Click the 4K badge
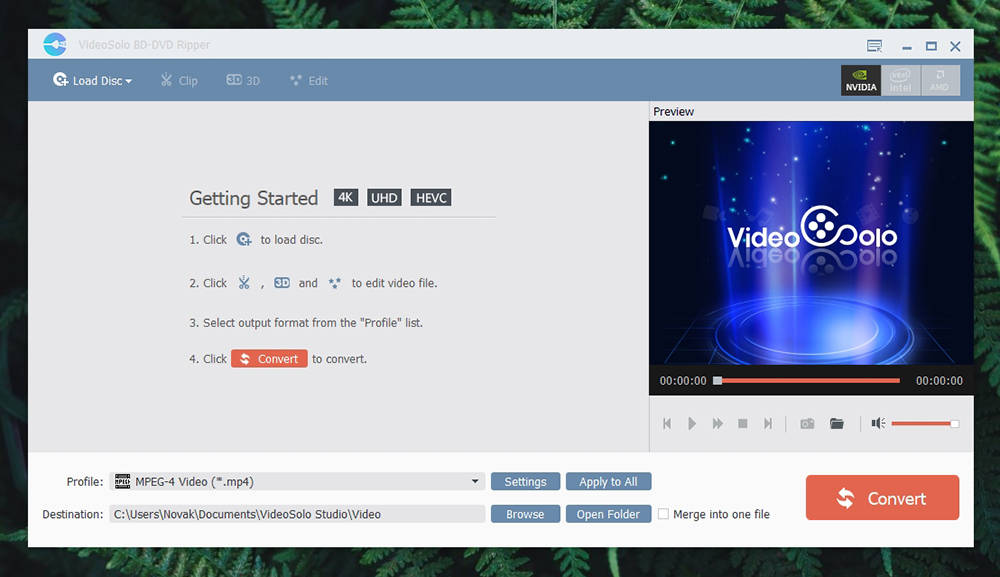This screenshot has height=577, width=1000. pyautogui.click(x=346, y=198)
